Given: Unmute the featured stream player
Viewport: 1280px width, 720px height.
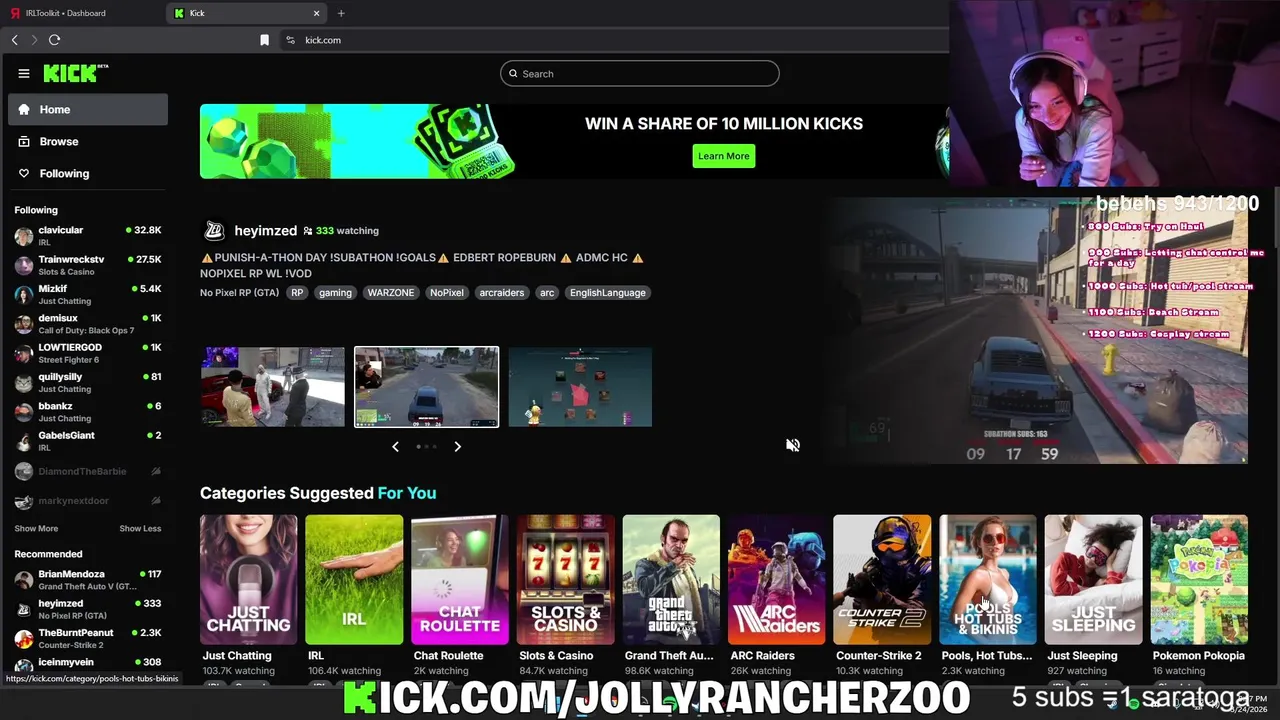Looking at the screenshot, I should [793, 445].
